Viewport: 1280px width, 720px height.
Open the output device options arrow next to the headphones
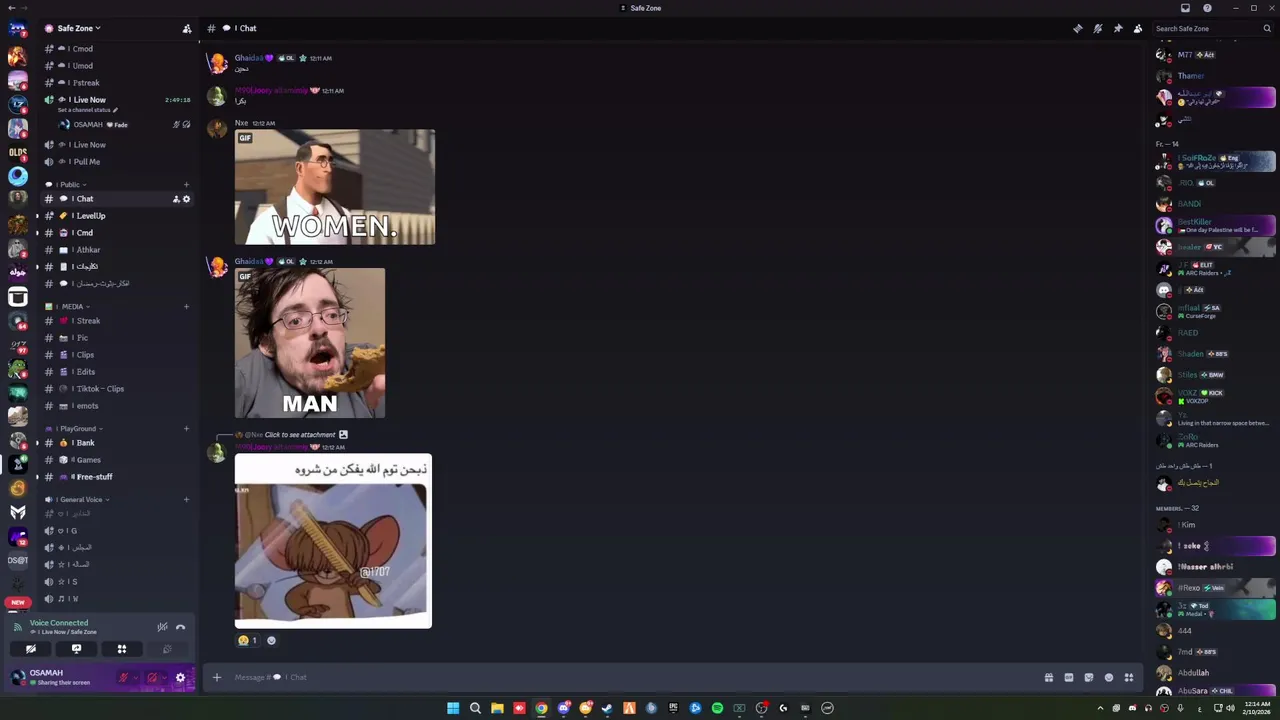(x=164, y=677)
